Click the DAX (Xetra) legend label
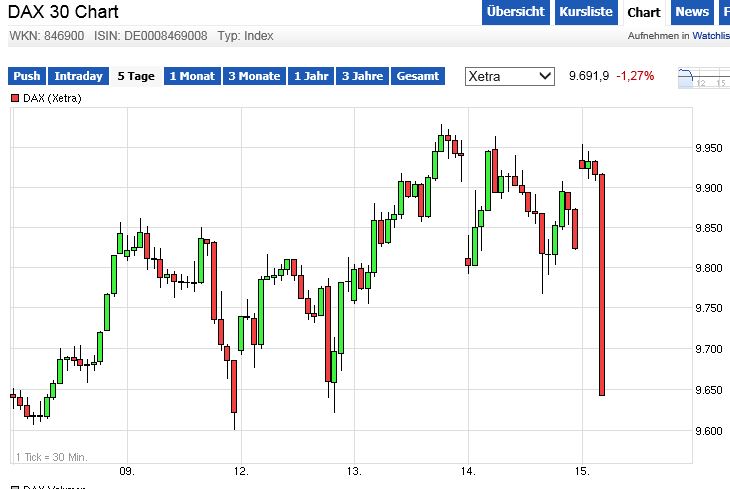The height and width of the screenshot is (489, 730). (52, 98)
